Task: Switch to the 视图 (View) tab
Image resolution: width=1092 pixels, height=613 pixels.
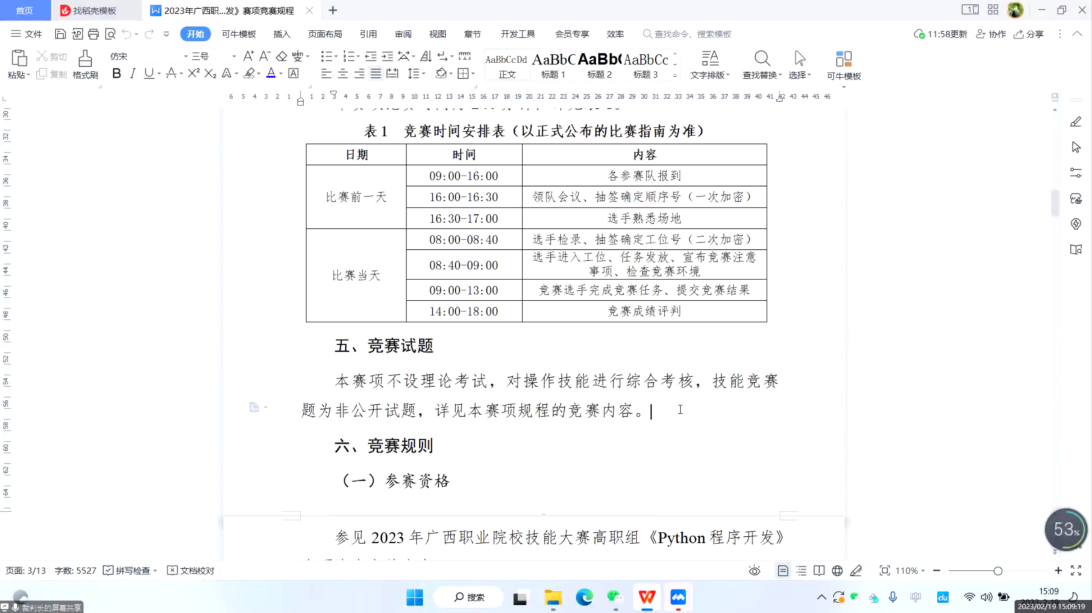Action: tap(437, 34)
